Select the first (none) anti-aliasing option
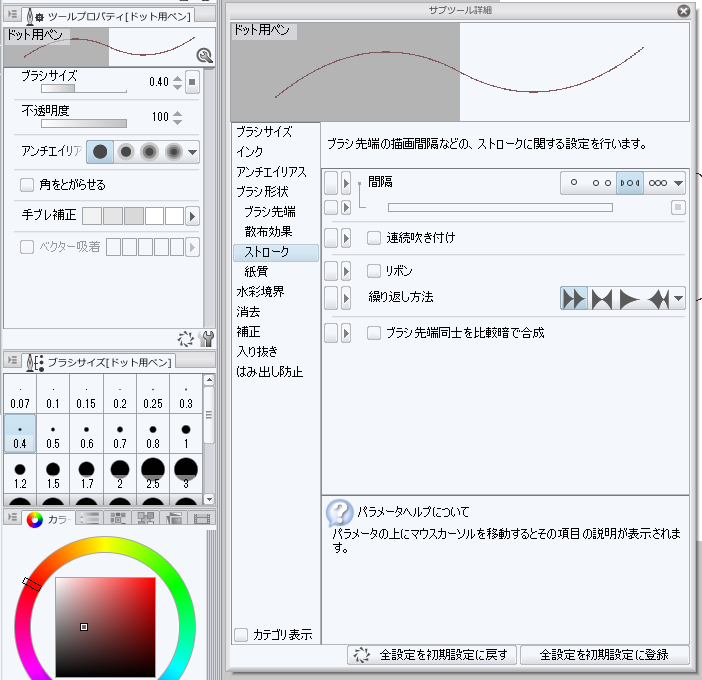Image resolution: width=702 pixels, height=680 pixels. click(x=100, y=152)
